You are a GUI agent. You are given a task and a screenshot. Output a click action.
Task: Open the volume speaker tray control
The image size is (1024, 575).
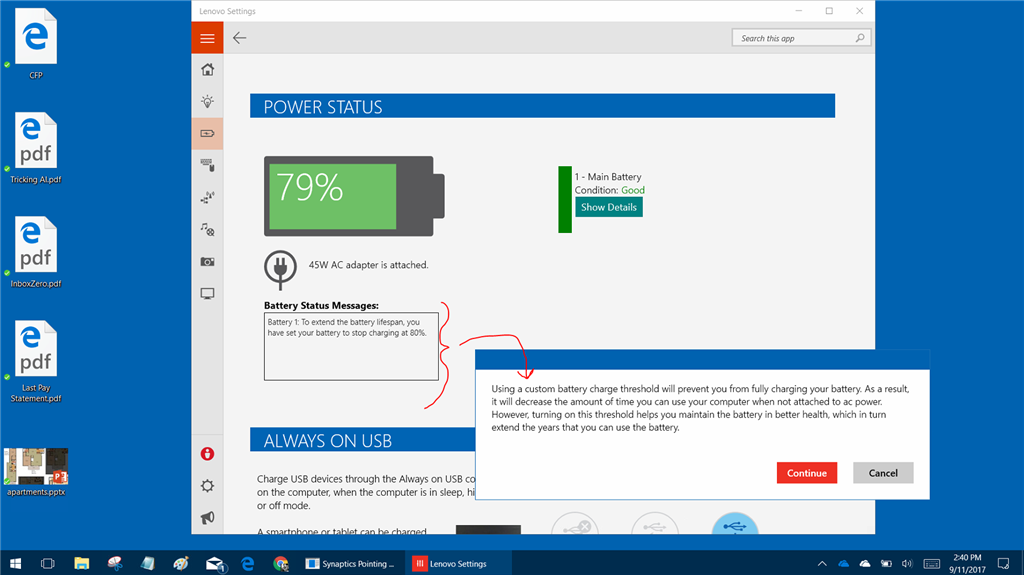[x=906, y=563]
